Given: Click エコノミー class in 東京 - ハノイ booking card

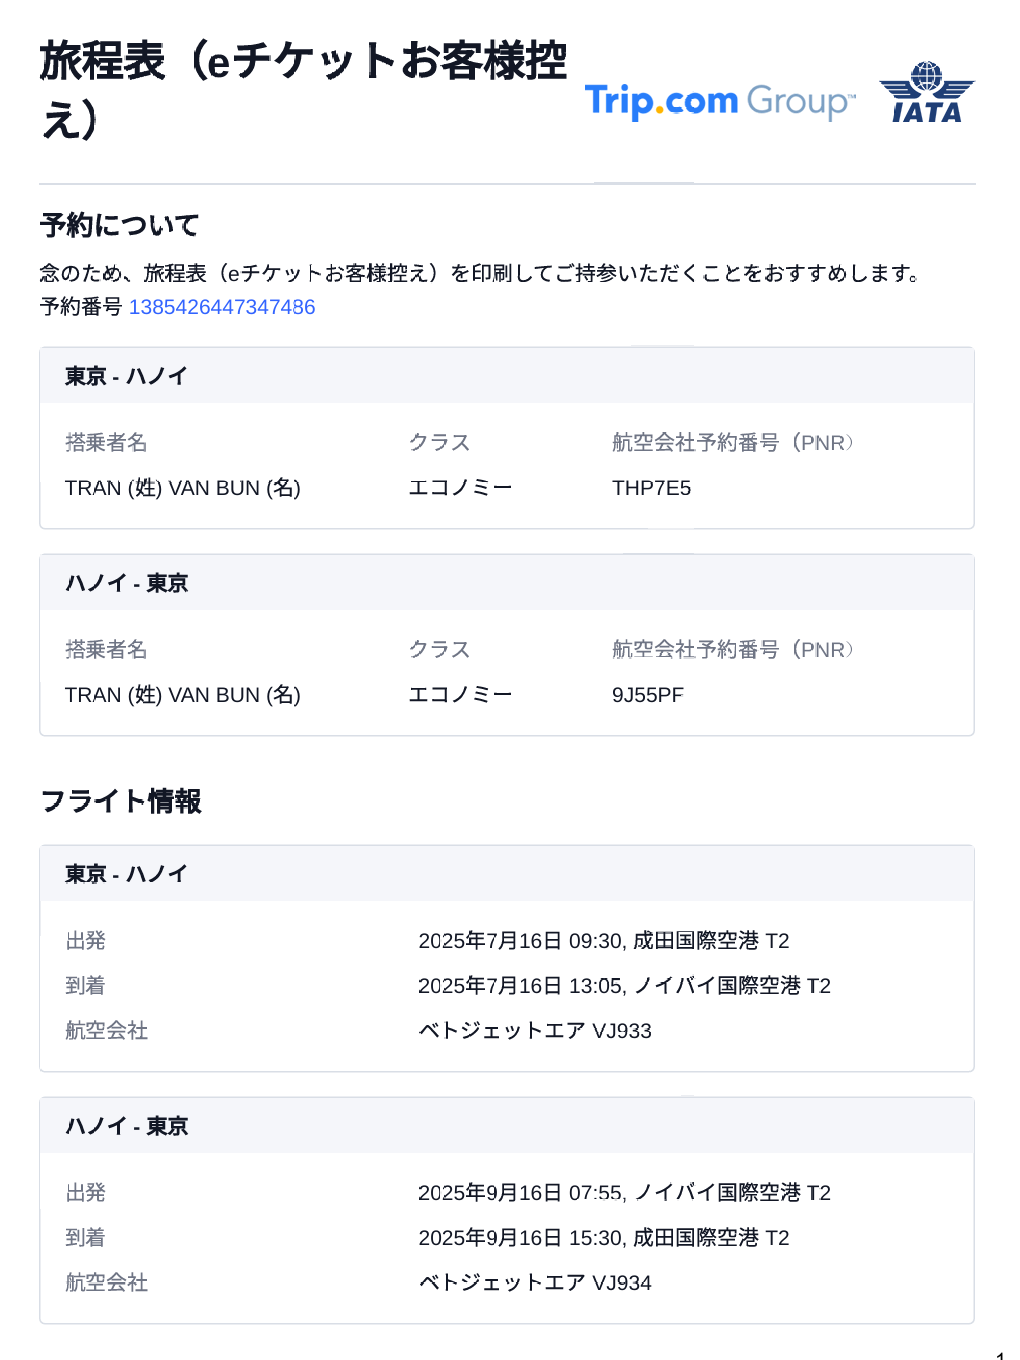Looking at the screenshot, I should click(x=460, y=488).
